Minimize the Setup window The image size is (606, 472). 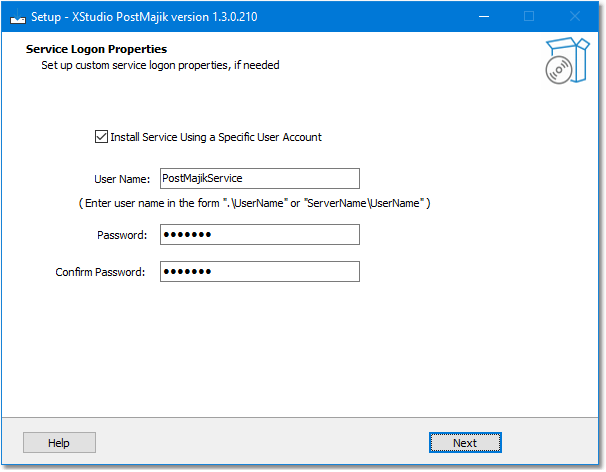coord(484,17)
